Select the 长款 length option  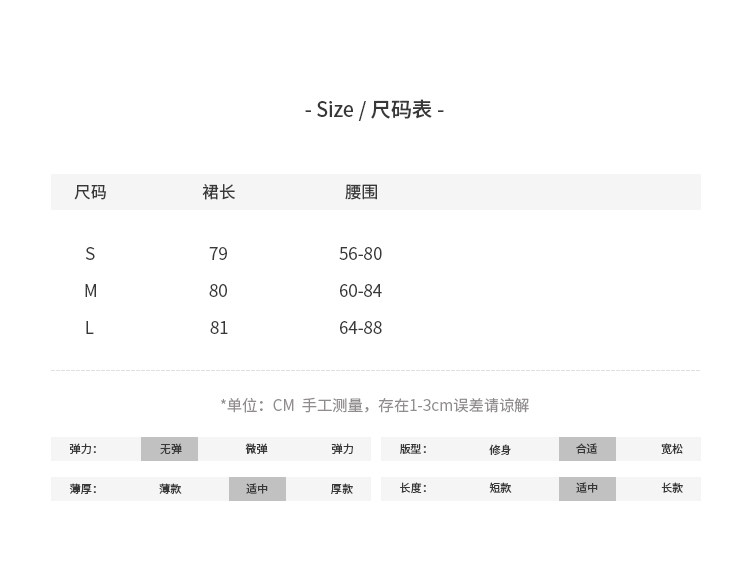pyautogui.click(x=672, y=489)
